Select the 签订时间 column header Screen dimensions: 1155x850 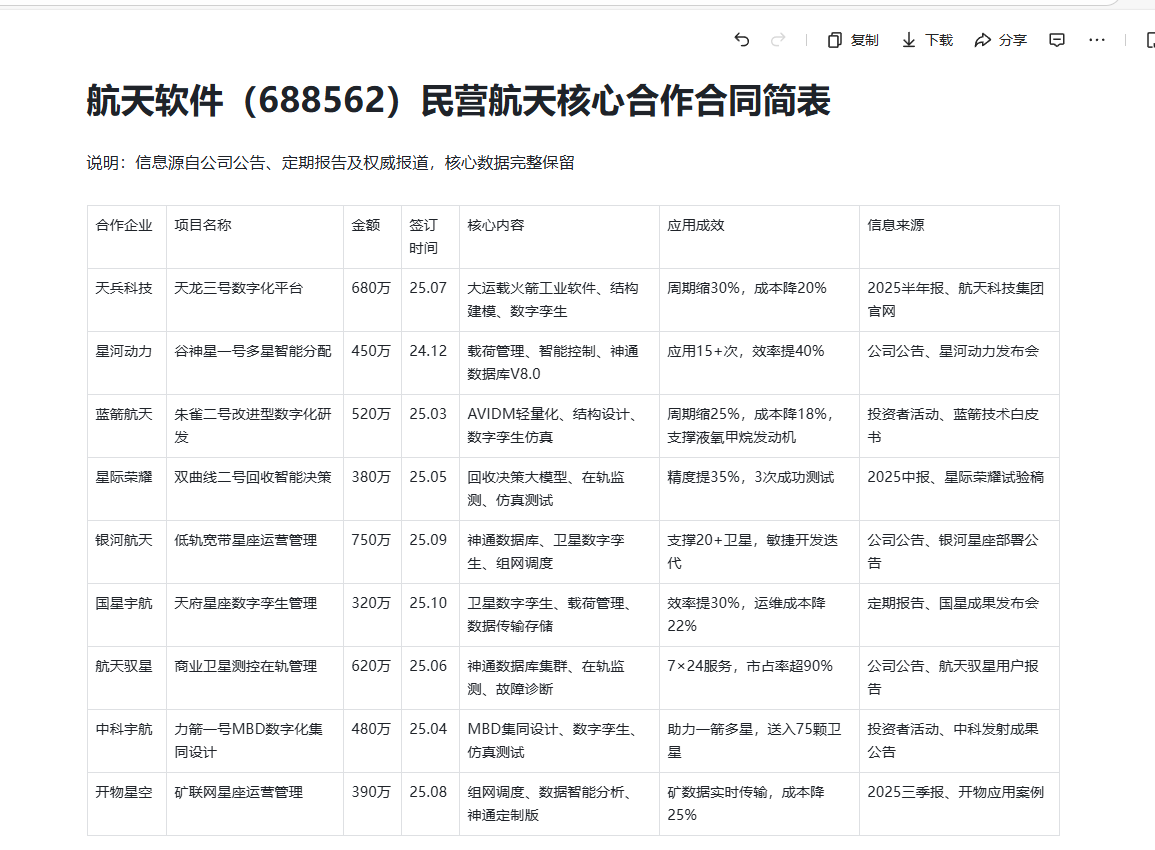pos(430,236)
